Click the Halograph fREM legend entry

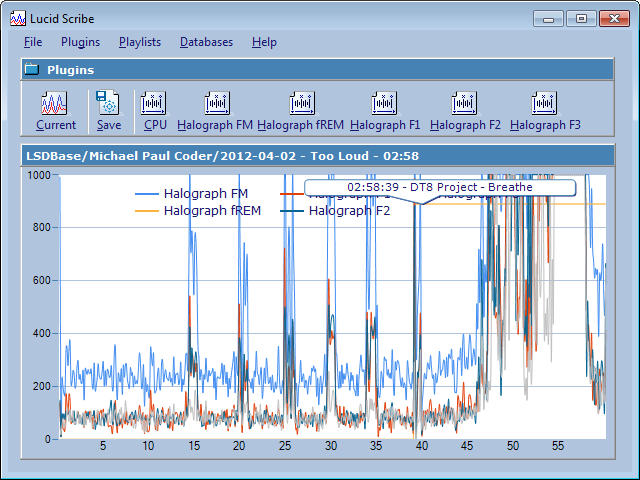coord(210,211)
